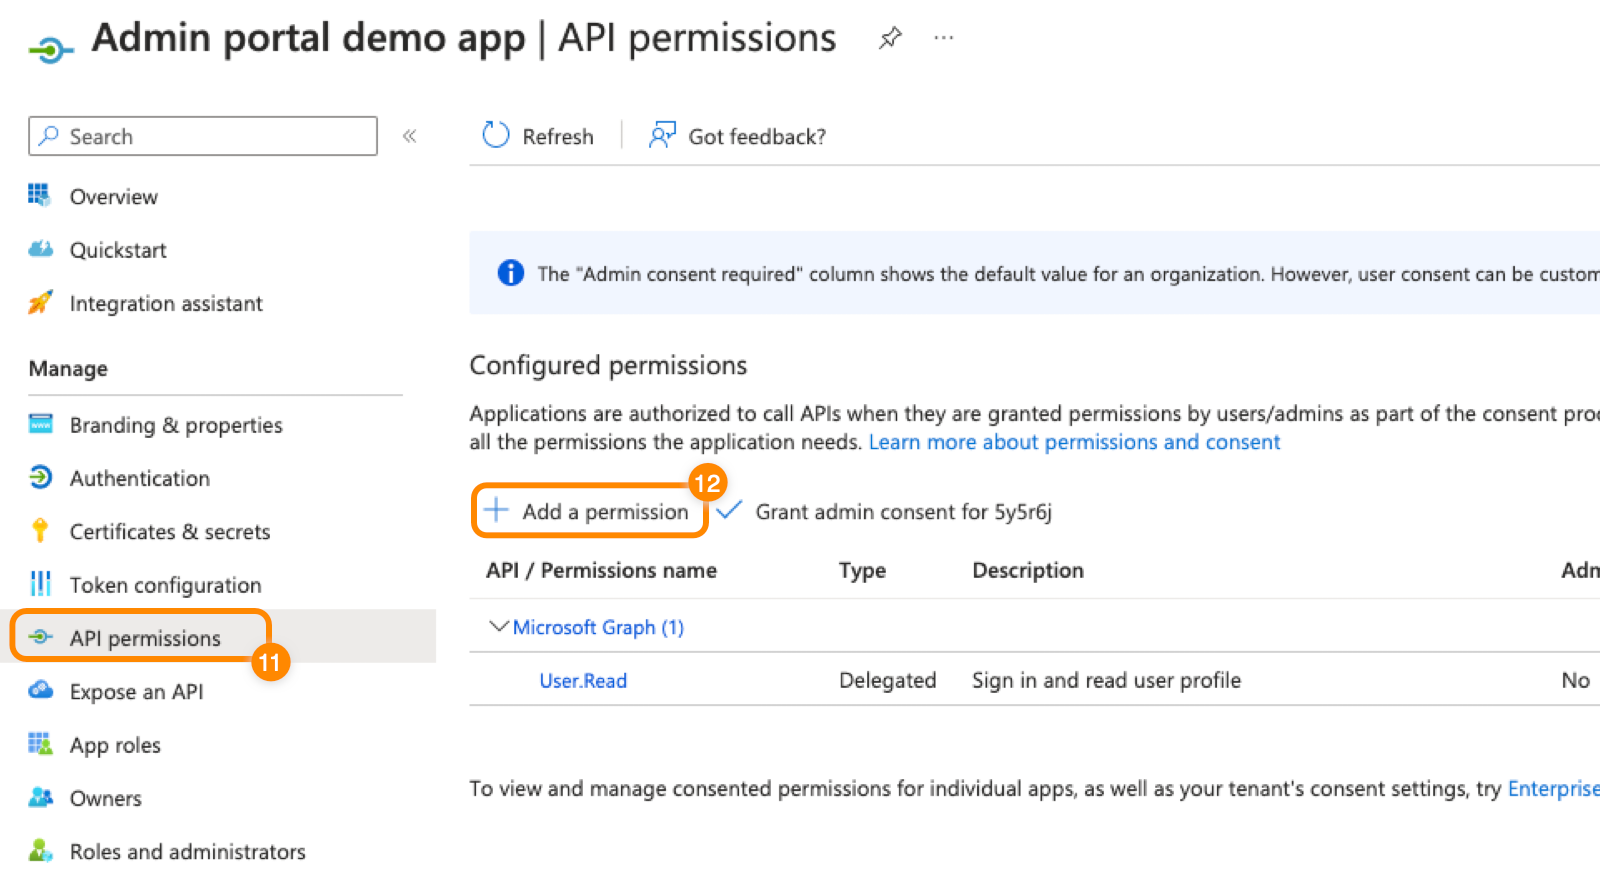Click the Refresh button

coord(538,136)
